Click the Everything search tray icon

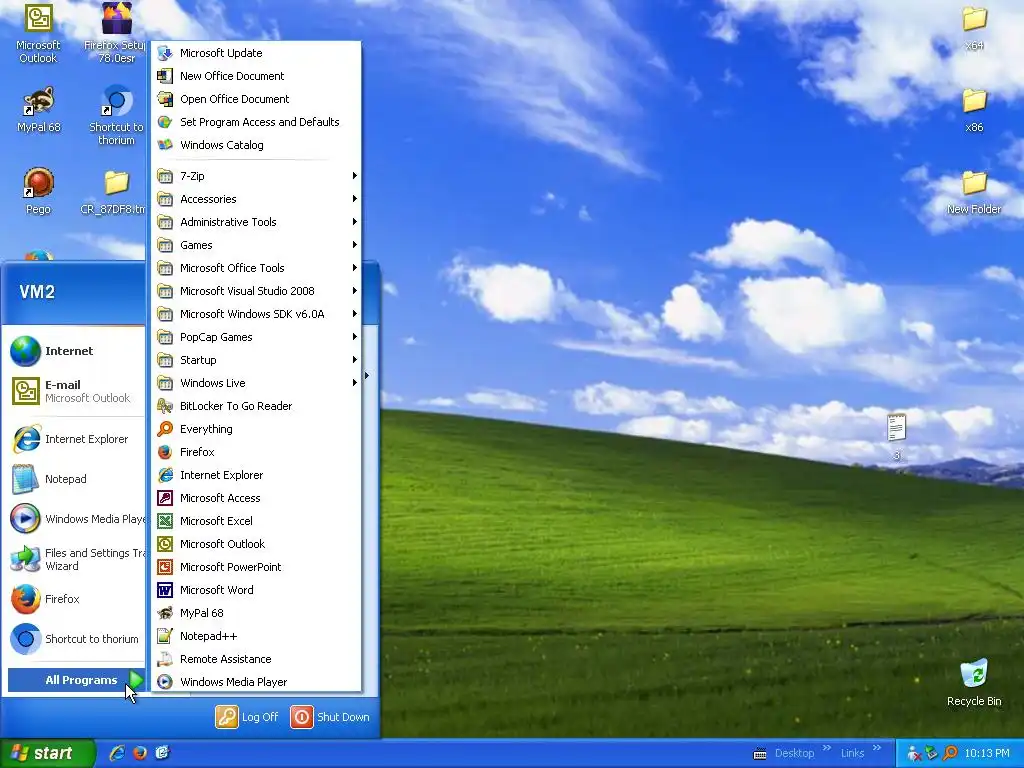[x=950, y=753]
